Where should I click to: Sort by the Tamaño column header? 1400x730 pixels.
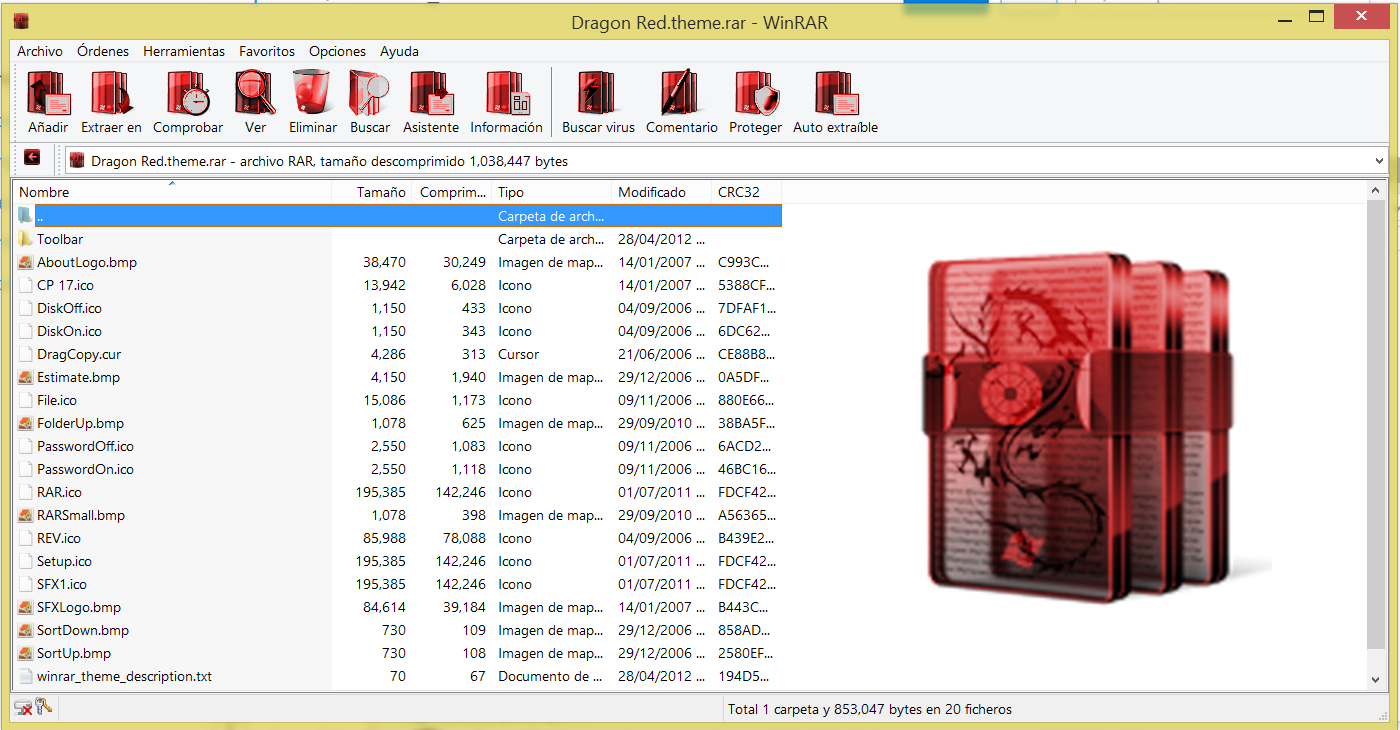tap(371, 192)
